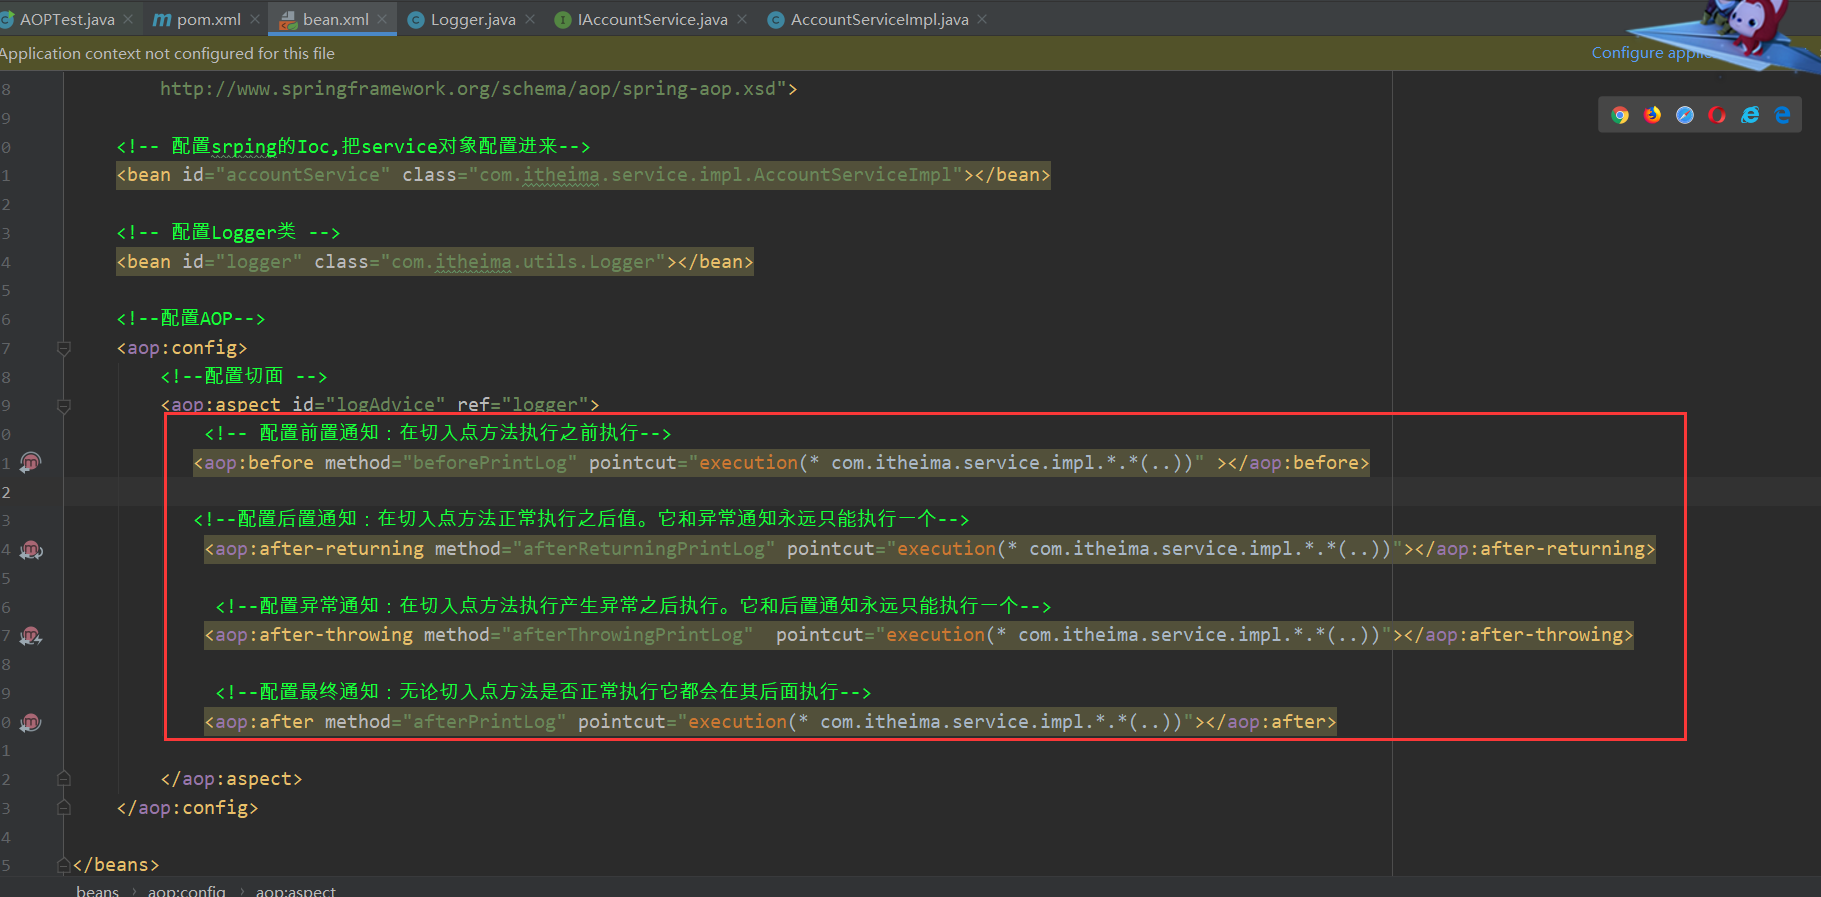Screen dimensions: 1821x897
Task: Collapse the aop:aspect opening tag fold
Action: point(64,406)
